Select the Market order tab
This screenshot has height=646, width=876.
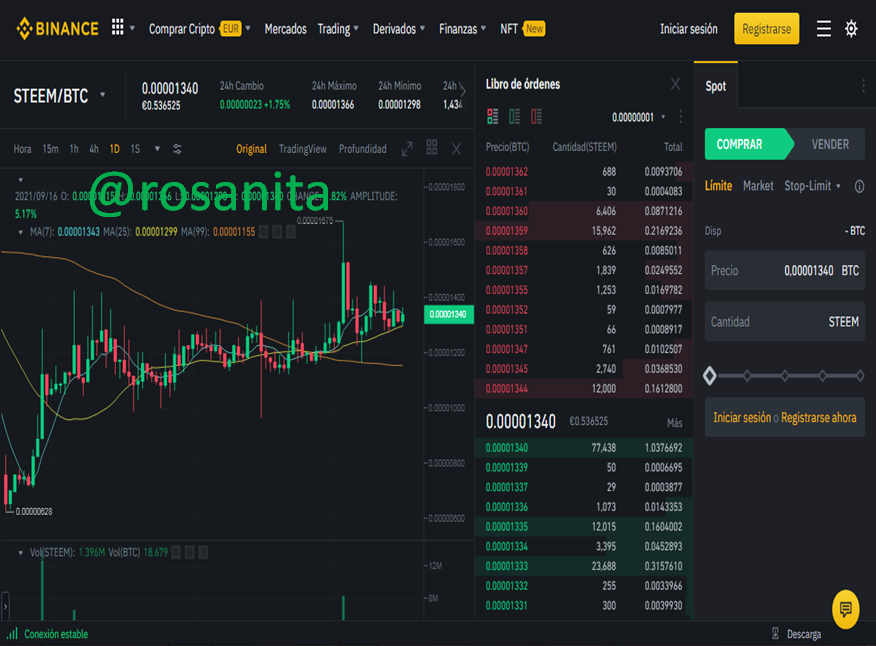758,186
